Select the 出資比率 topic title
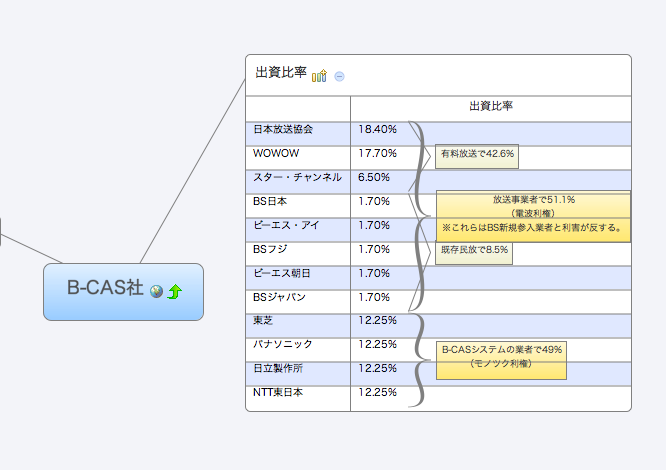 (281, 73)
